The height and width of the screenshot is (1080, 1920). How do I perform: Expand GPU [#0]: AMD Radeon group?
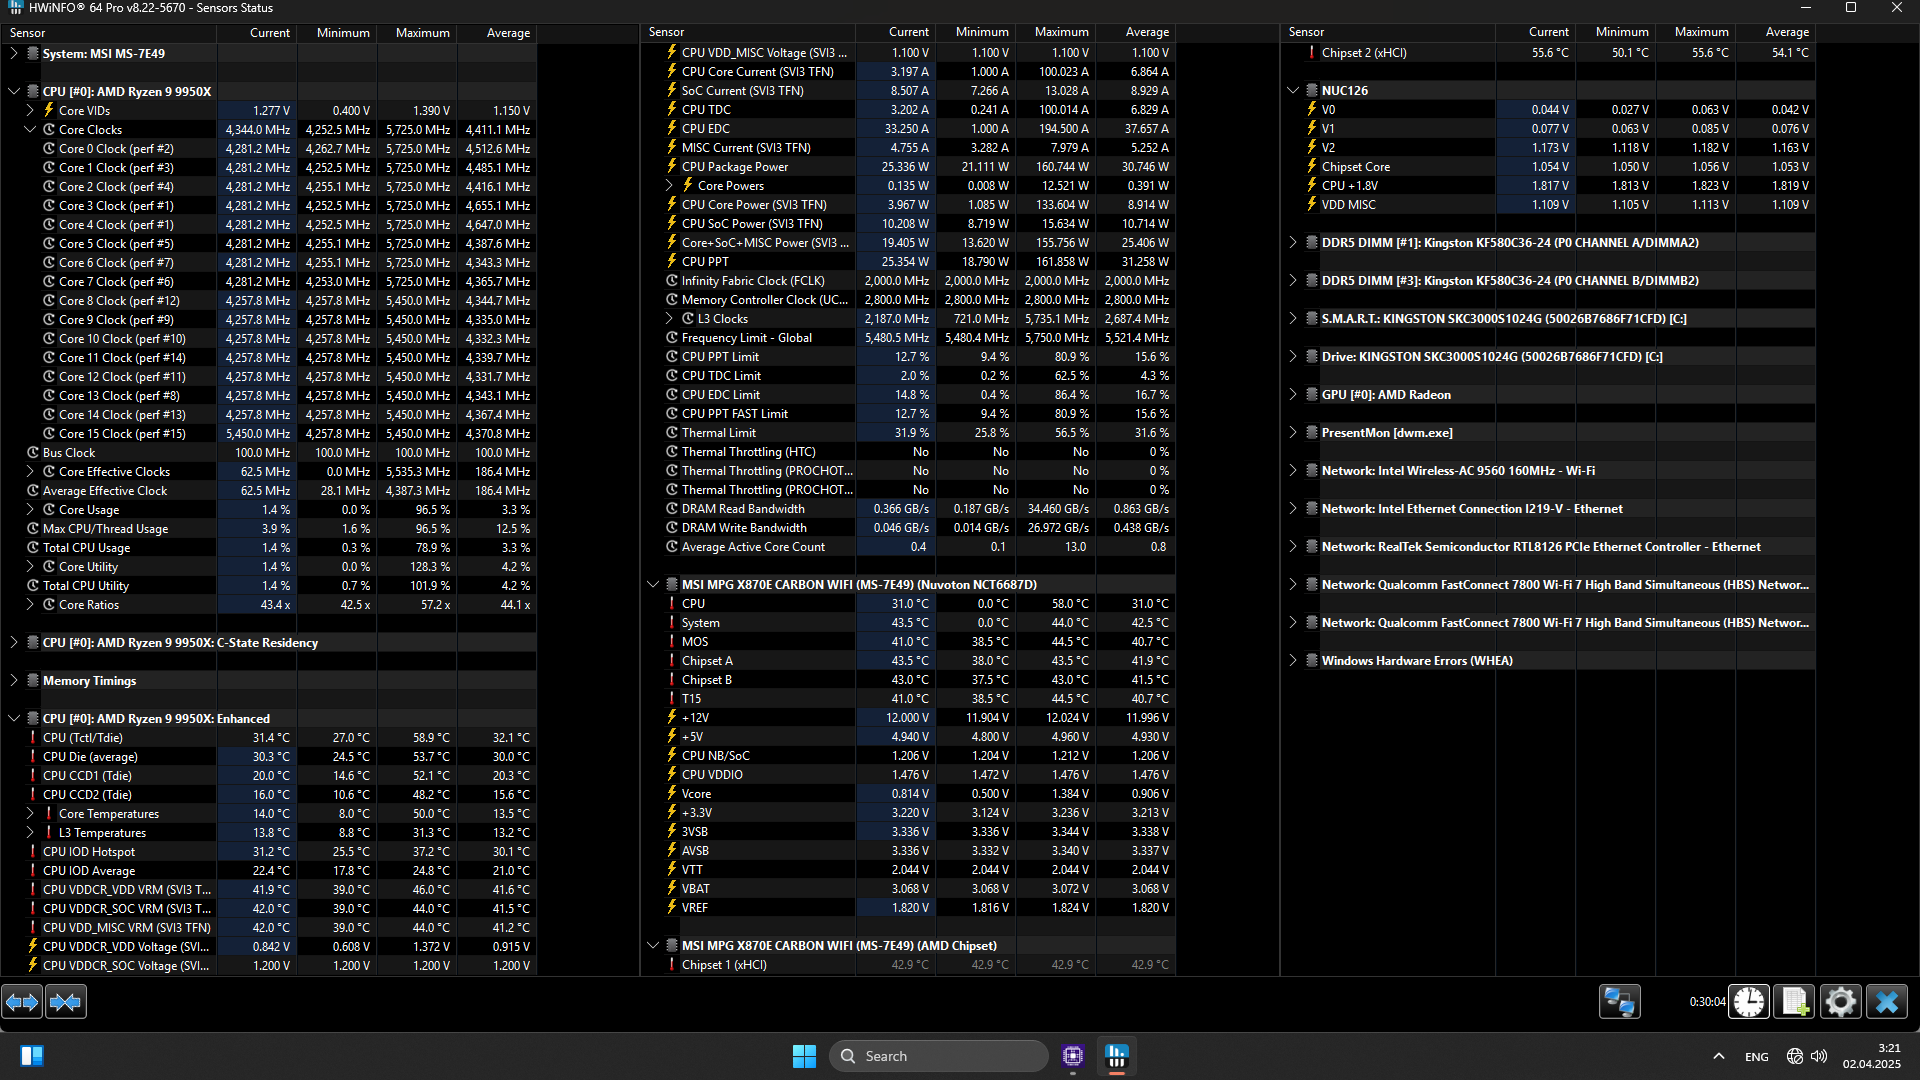point(1293,395)
